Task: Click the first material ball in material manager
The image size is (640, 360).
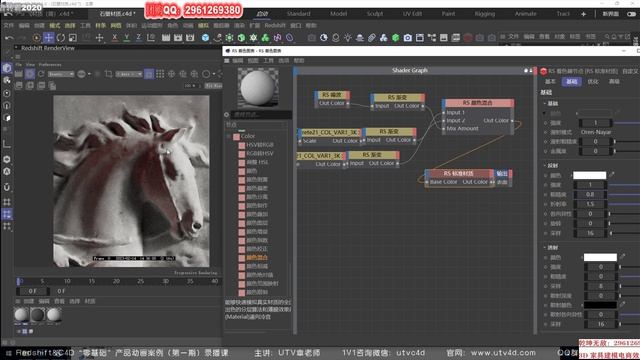Action: coord(21,315)
